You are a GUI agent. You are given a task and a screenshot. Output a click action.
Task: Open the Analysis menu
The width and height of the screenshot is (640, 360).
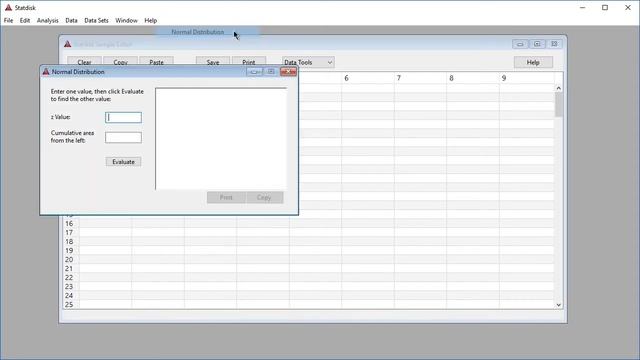point(47,20)
